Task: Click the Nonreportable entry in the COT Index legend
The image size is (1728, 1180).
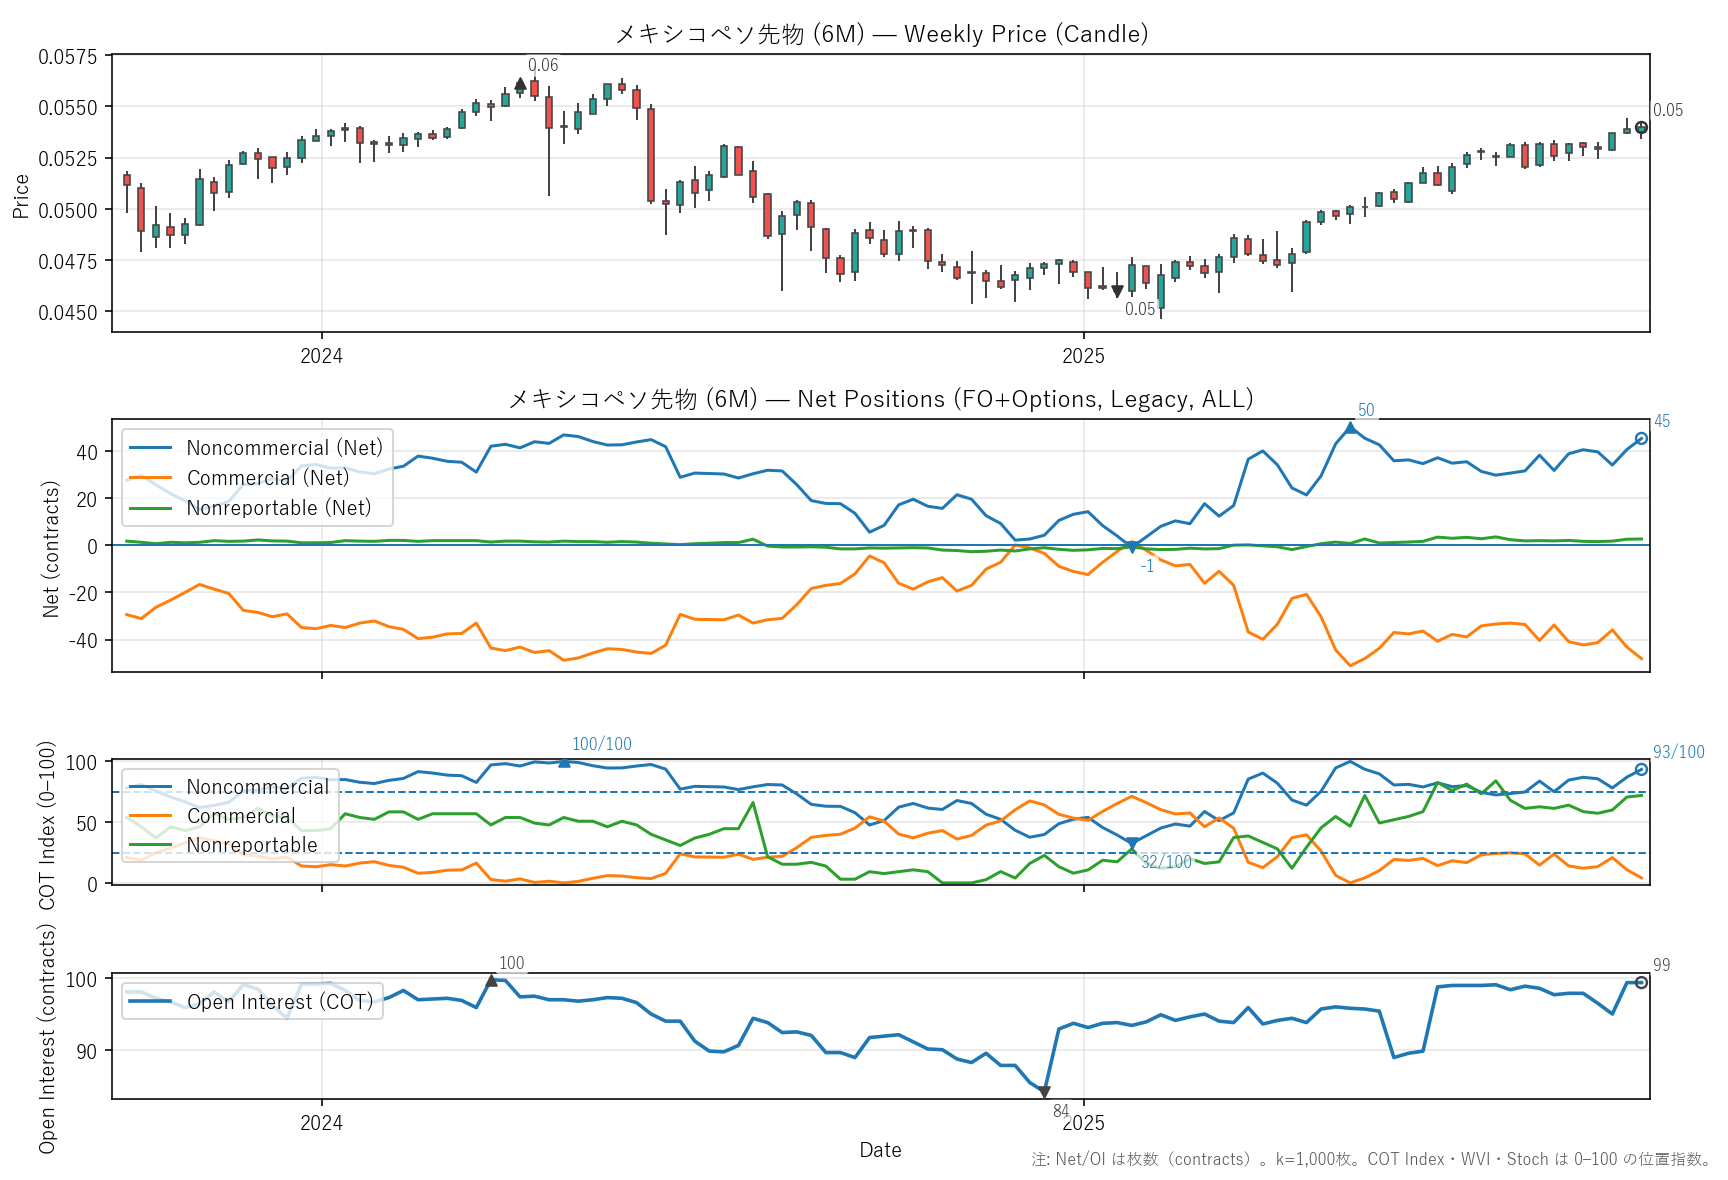Action: point(251,845)
